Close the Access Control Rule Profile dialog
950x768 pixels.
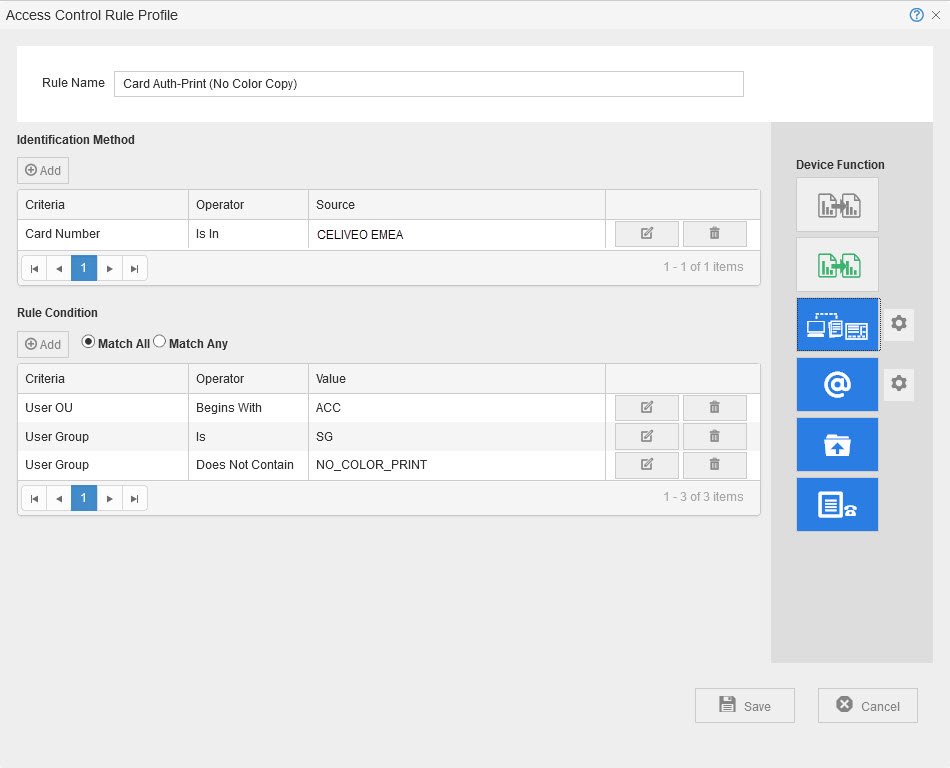coord(936,15)
